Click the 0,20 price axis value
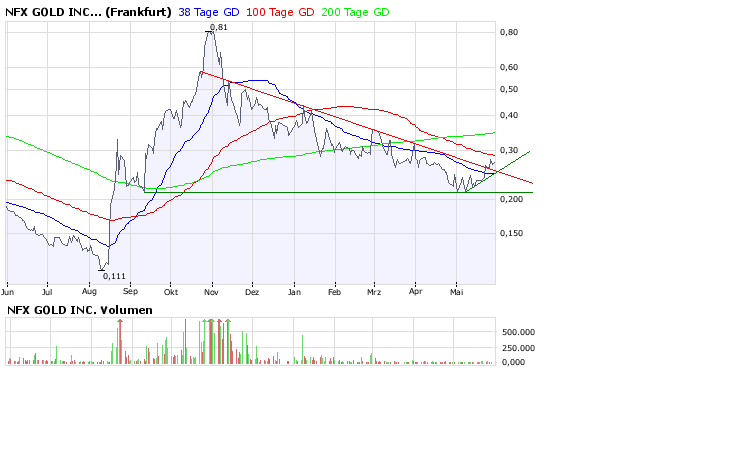The image size is (738, 475). point(509,199)
